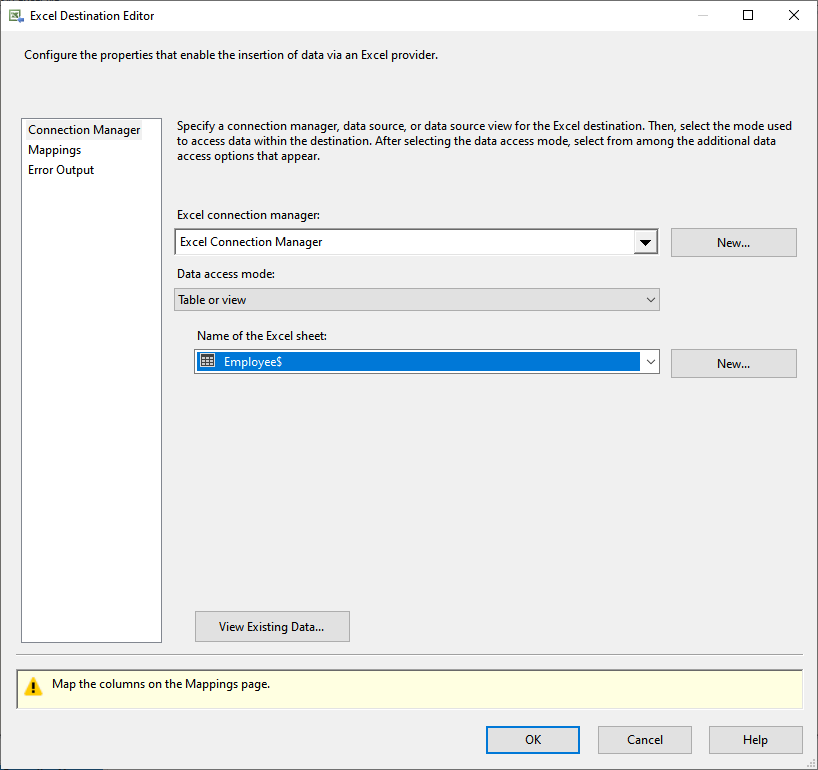Minimize the Excel Destination Editor window
The height and width of the screenshot is (770, 818).
[702, 16]
